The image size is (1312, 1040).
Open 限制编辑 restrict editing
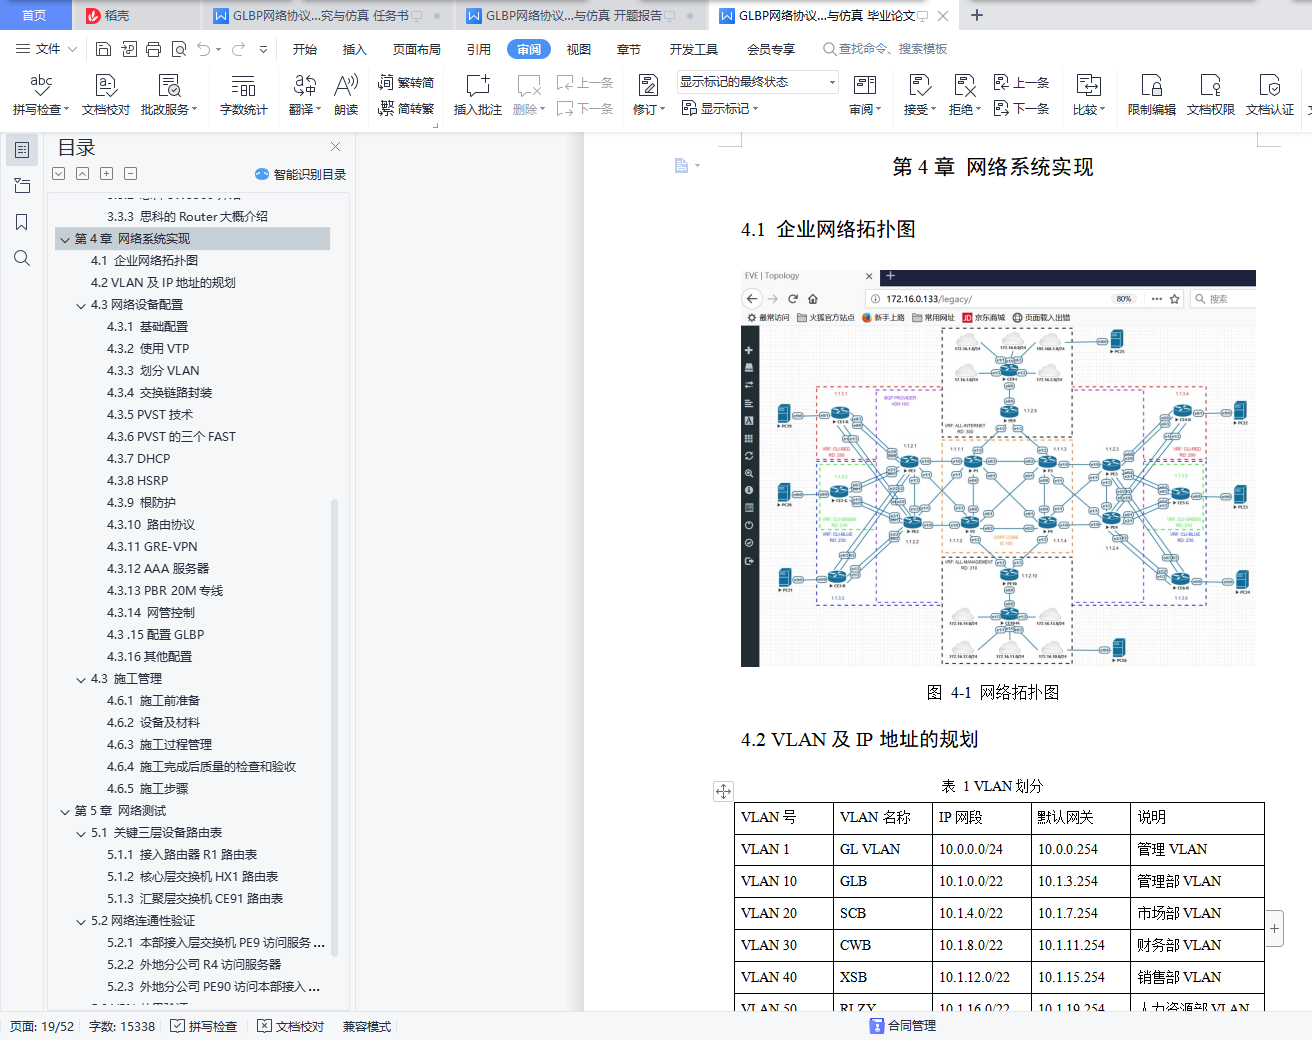tap(1152, 95)
